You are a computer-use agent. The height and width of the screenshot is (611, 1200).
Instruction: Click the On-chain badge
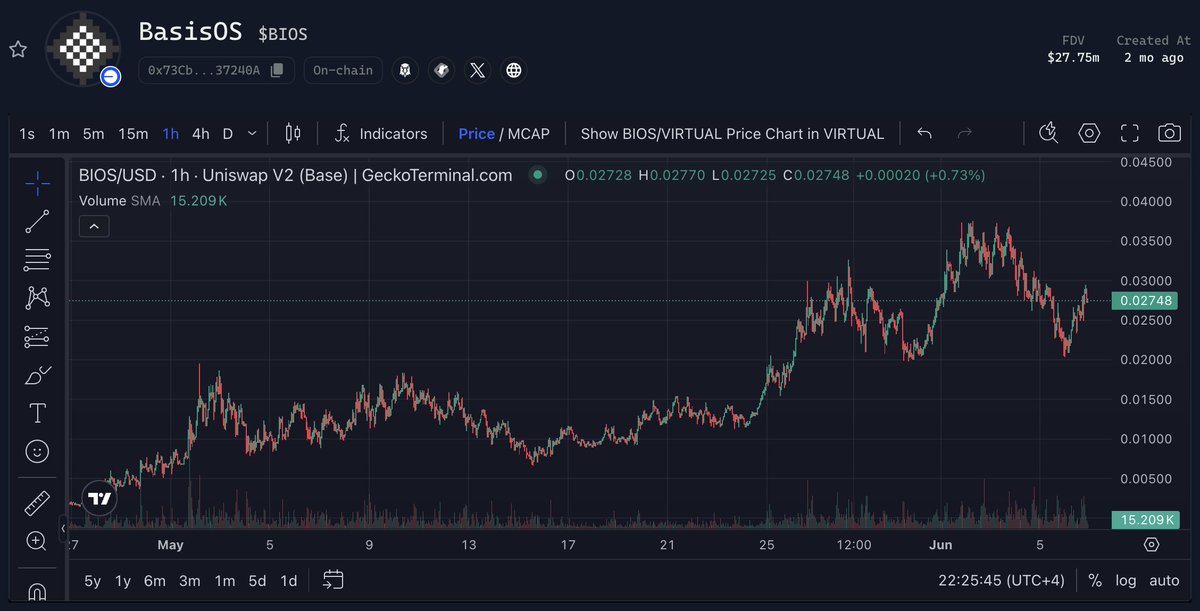pos(343,70)
